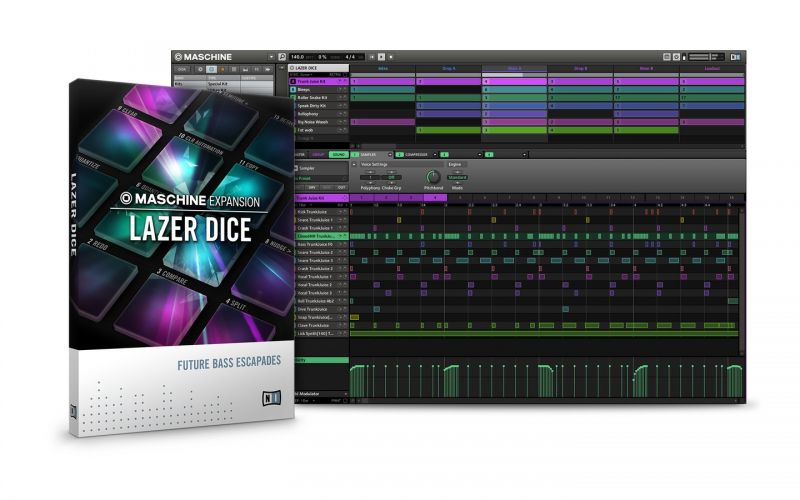Toggle COMPRESSOR plug-in slot 2 bypass
800x500 pixels.
click(399, 155)
